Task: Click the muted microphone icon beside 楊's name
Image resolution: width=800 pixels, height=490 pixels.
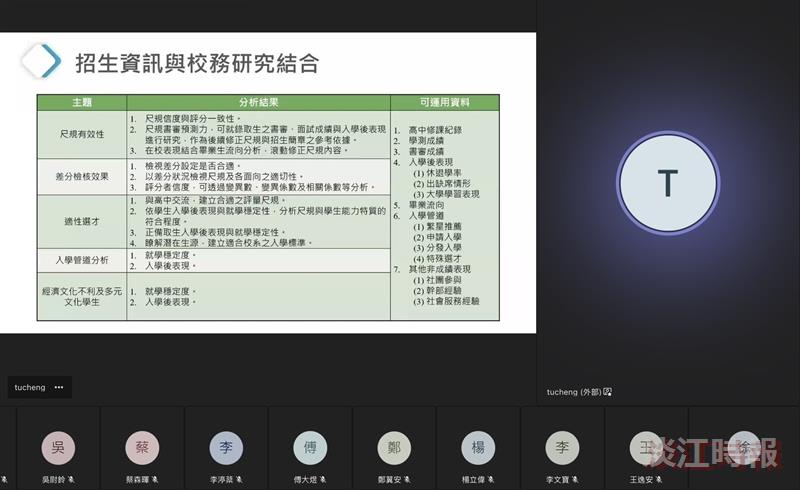Action: [491, 479]
